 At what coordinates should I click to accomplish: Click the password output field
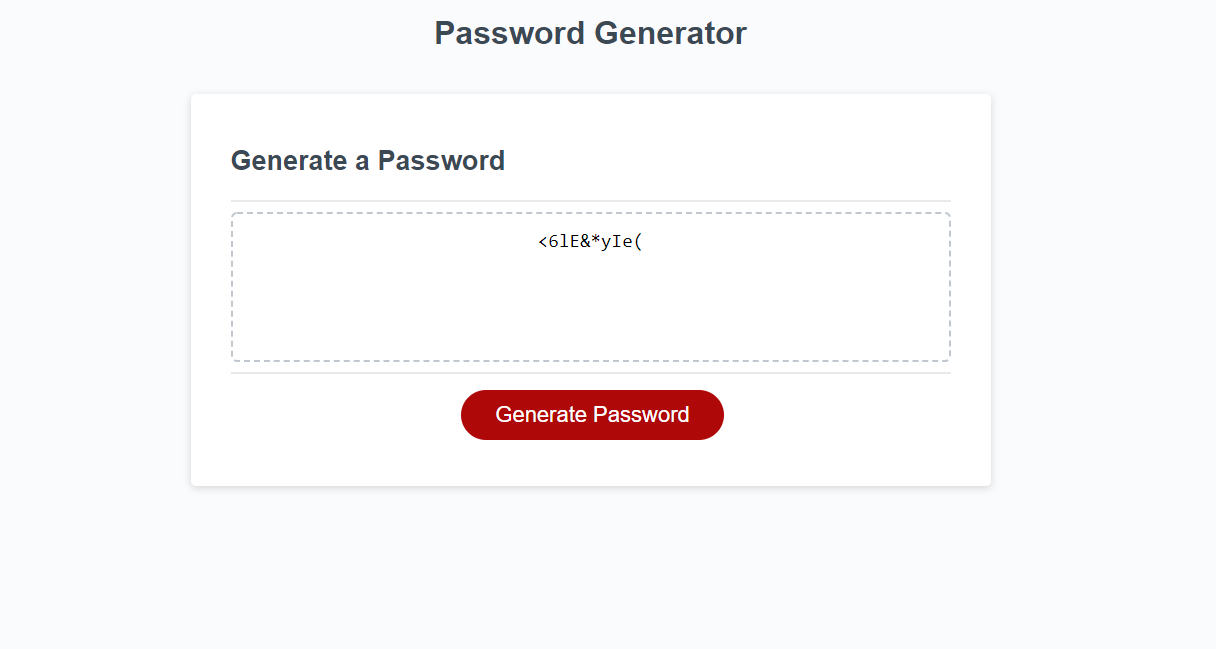[x=590, y=286]
